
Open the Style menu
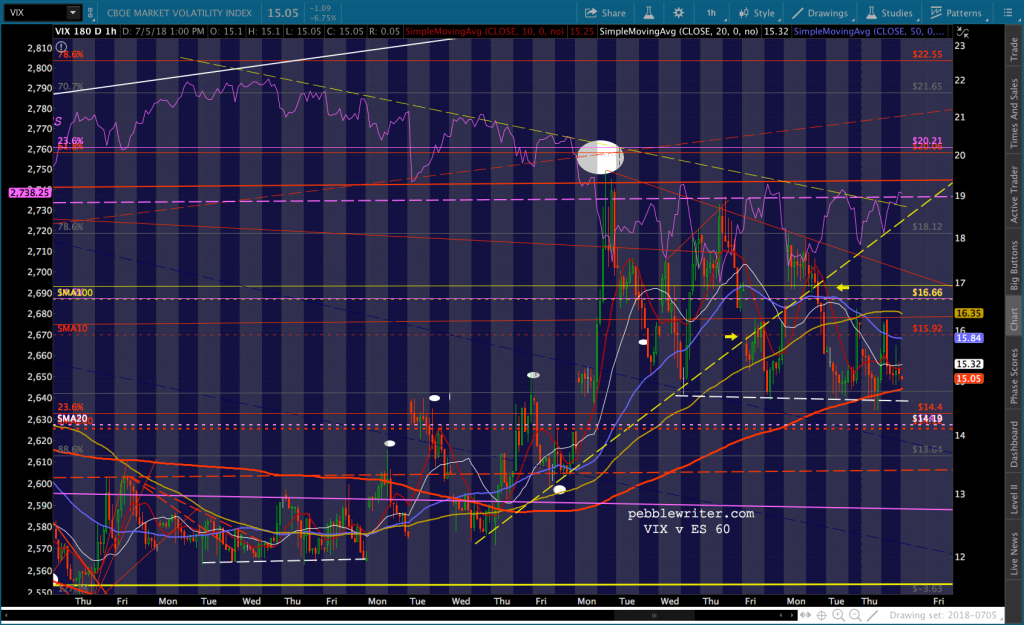click(x=755, y=13)
